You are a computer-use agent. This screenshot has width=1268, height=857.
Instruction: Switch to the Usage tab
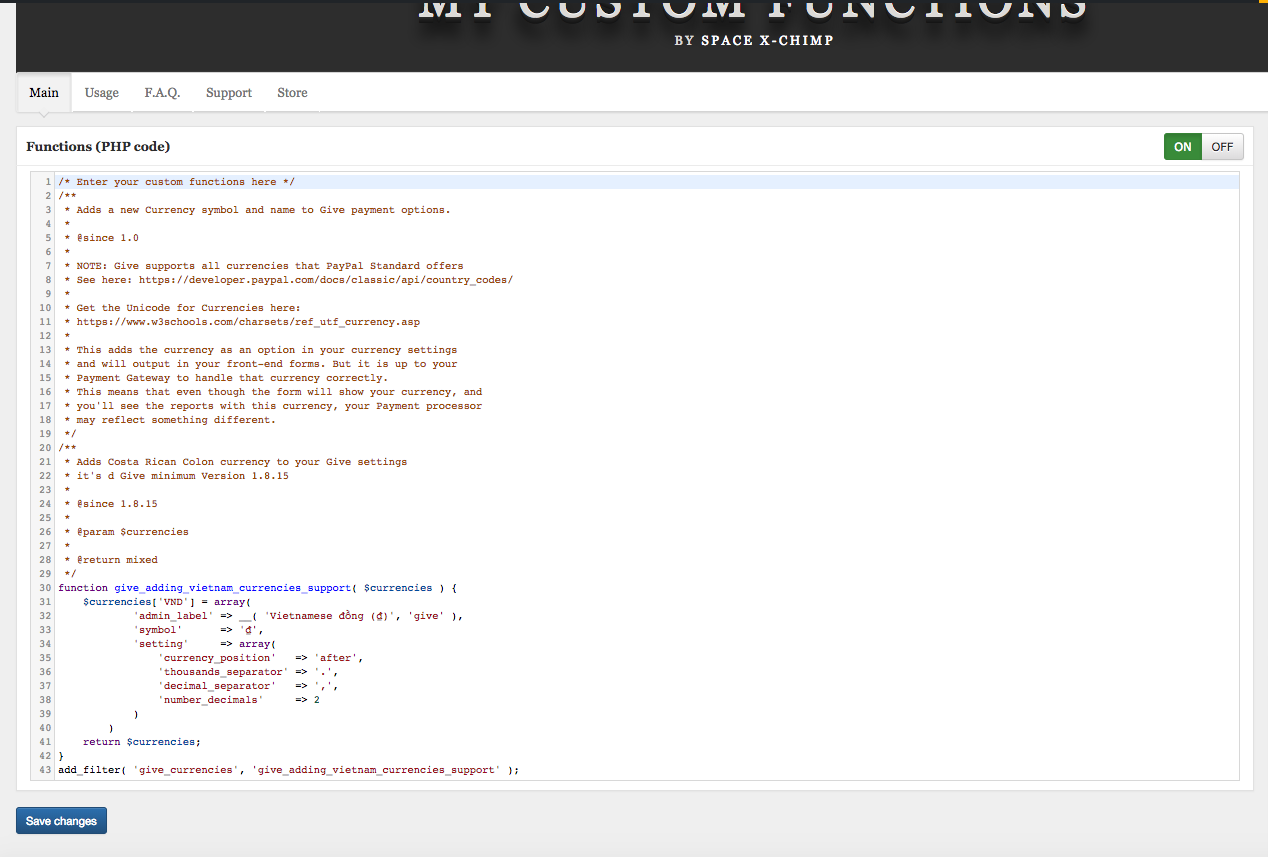102,92
